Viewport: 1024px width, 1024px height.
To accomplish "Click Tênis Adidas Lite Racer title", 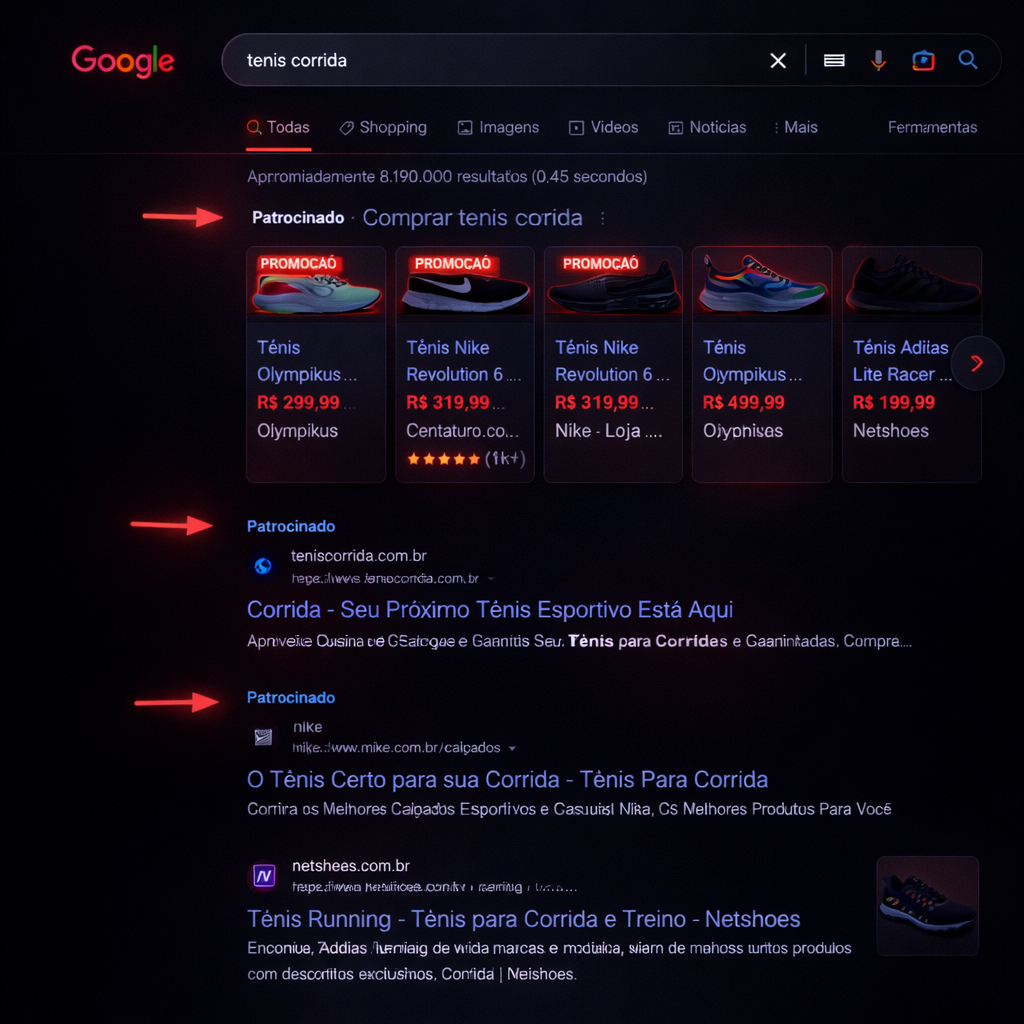I will pyautogui.click(x=901, y=360).
